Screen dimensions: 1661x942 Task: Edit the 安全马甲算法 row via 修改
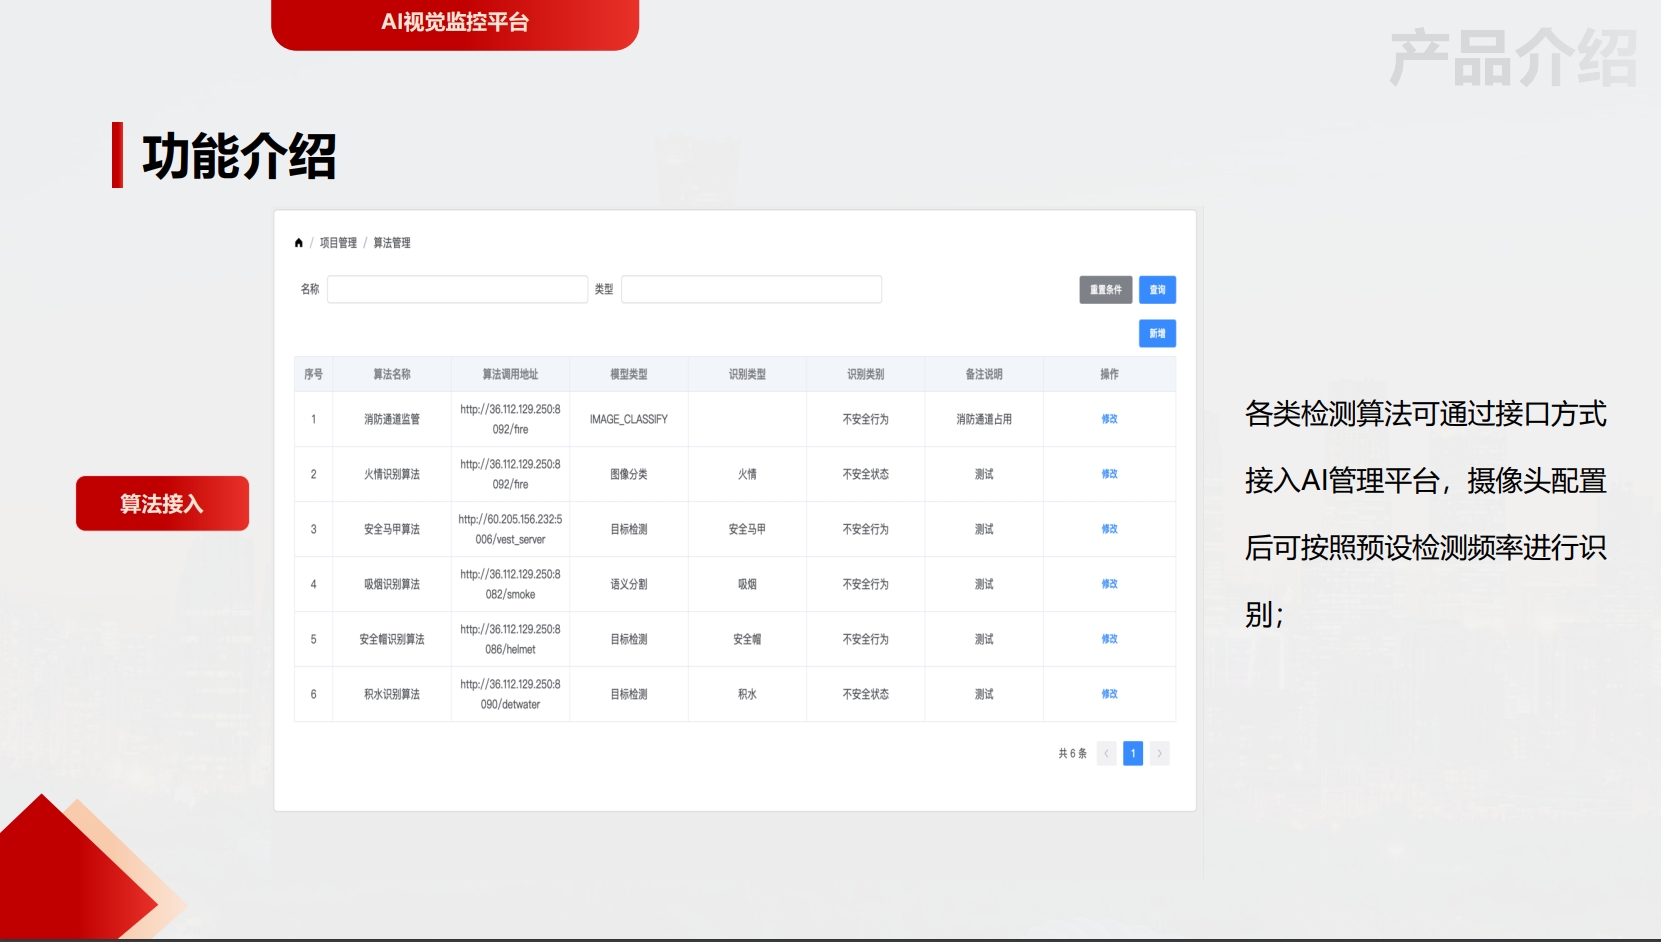[x=1109, y=529]
